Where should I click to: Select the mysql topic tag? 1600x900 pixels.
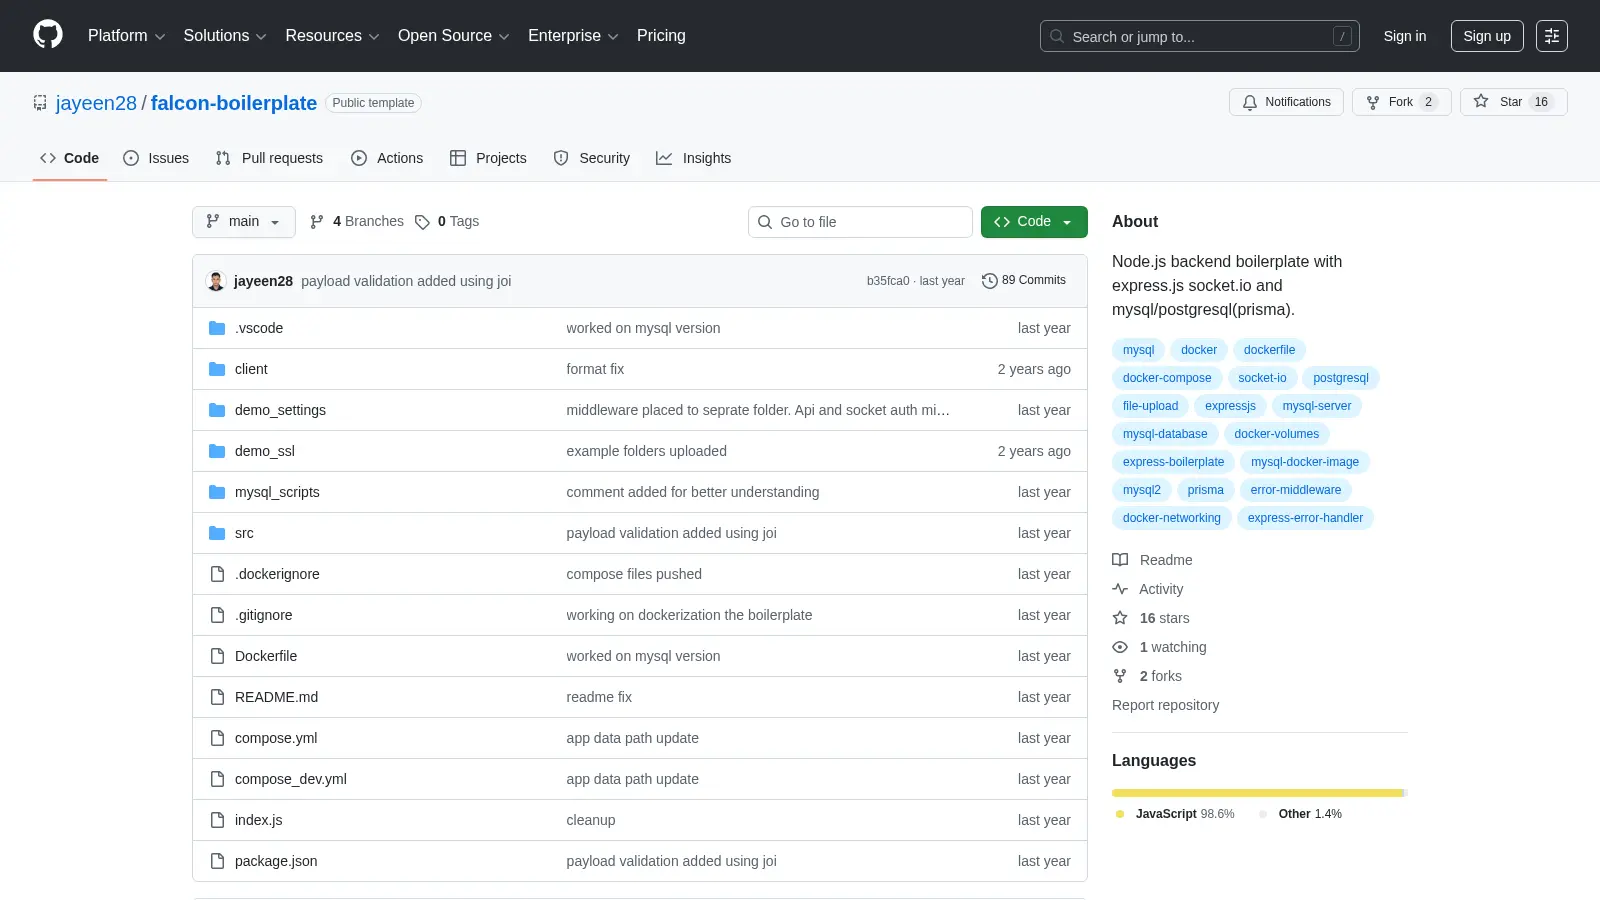[1138, 350]
